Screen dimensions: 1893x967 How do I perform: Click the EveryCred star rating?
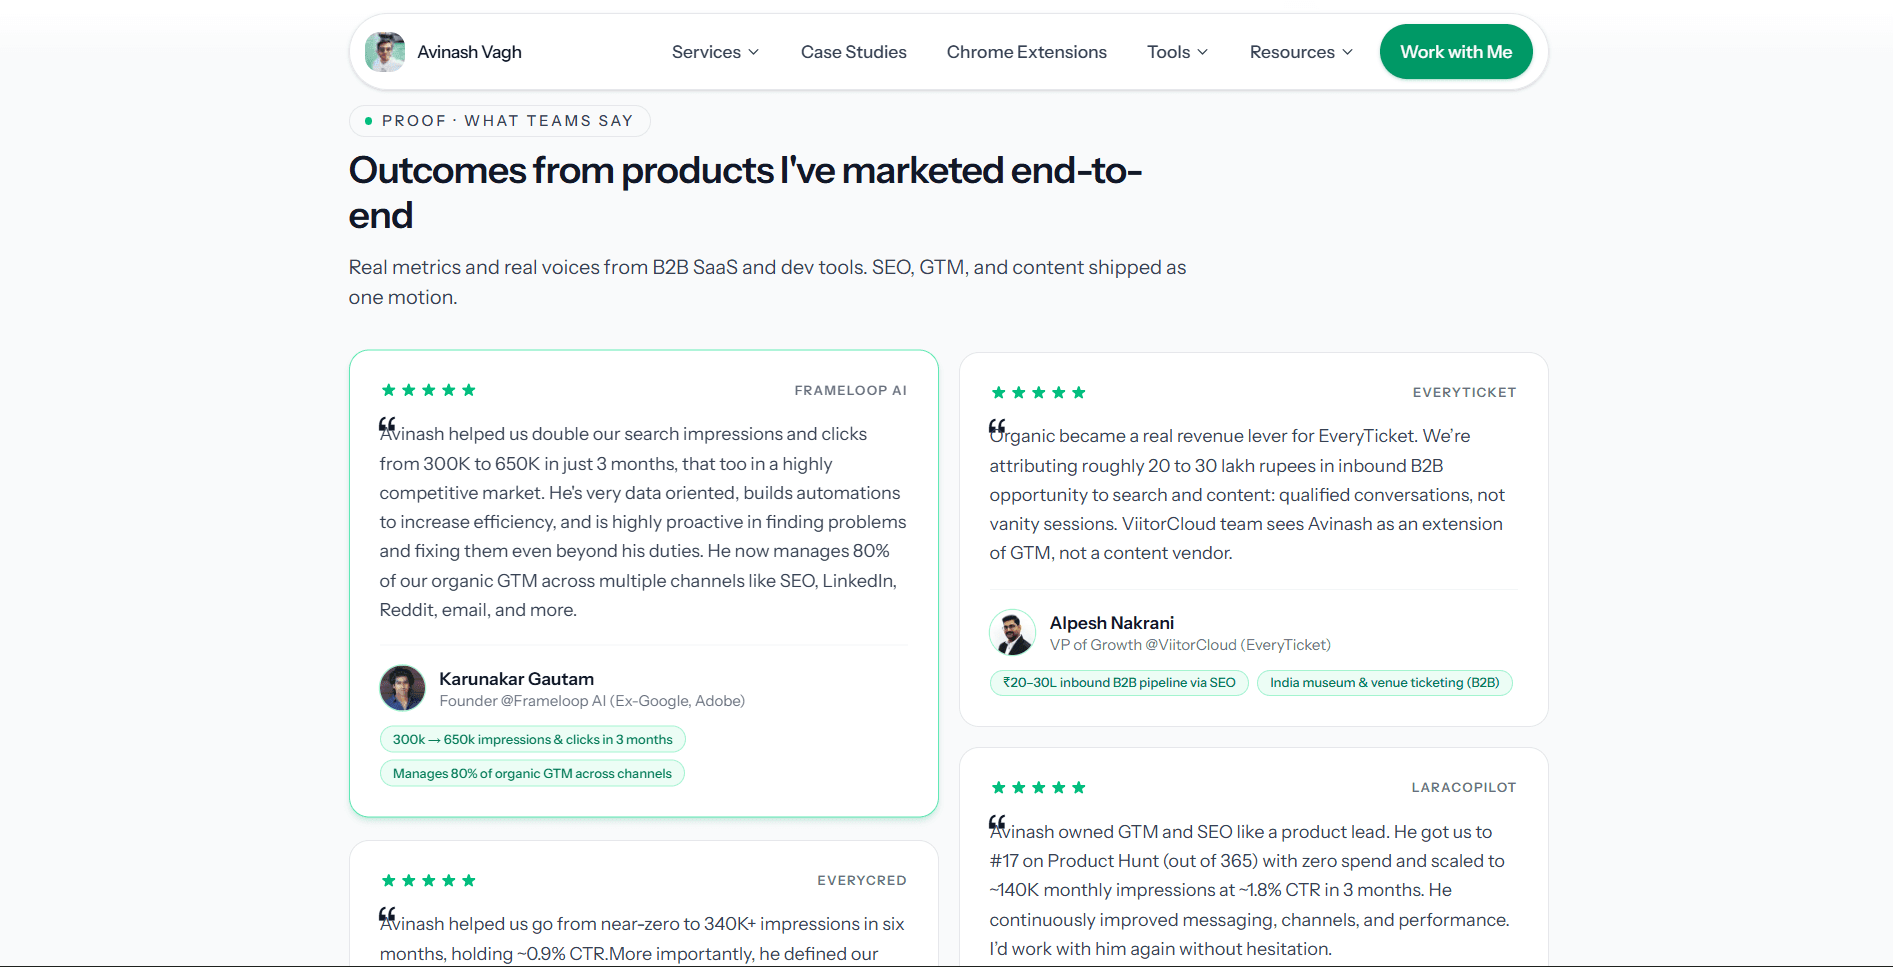tap(428, 880)
